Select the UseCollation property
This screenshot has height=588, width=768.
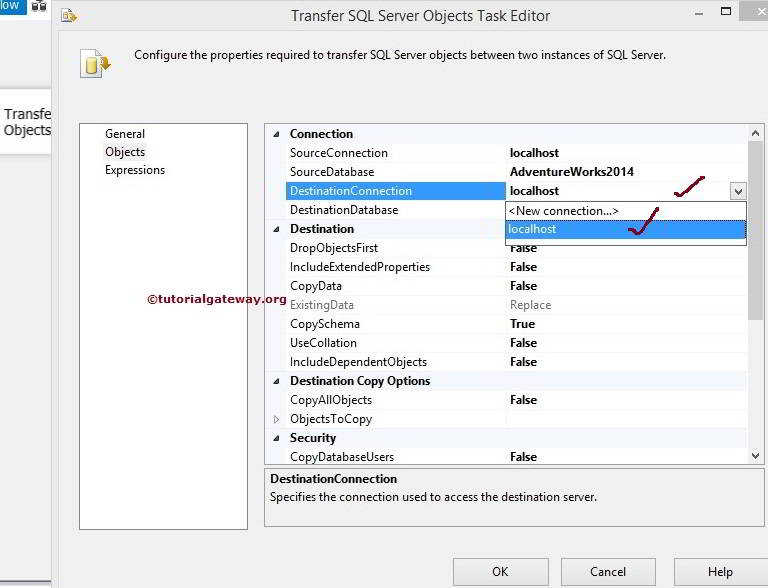[x=395, y=343]
